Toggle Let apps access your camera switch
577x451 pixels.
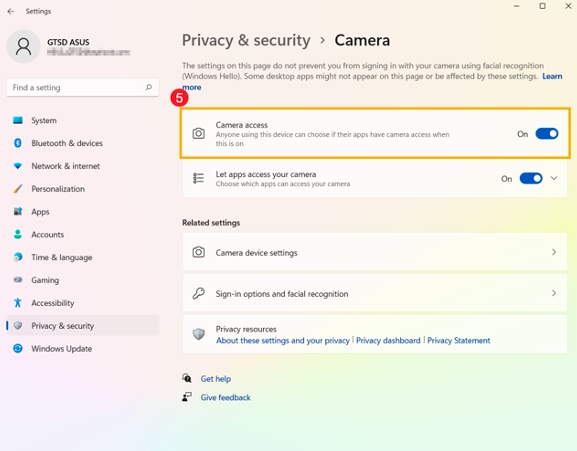coord(531,178)
